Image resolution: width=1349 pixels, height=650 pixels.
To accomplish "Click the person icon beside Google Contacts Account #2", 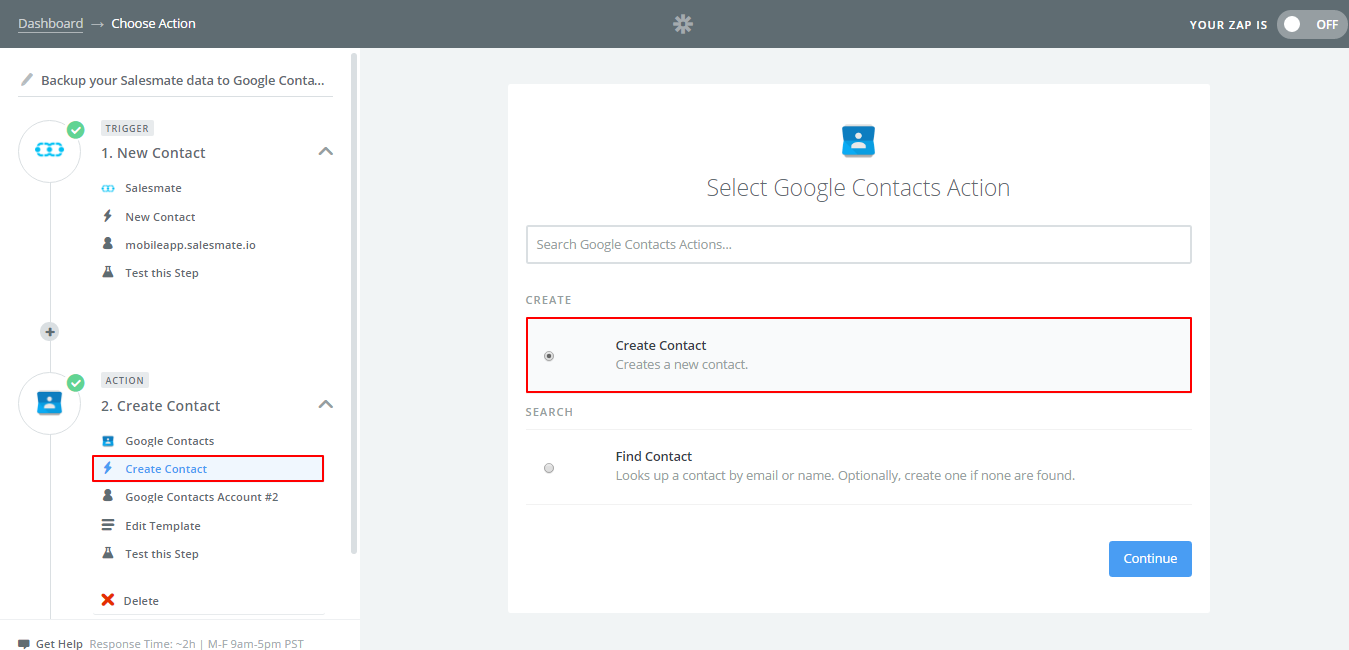I will point(108,496).
